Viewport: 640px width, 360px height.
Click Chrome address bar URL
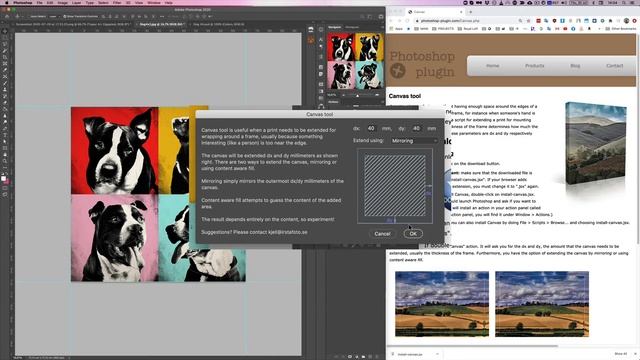tap(450, 20)
